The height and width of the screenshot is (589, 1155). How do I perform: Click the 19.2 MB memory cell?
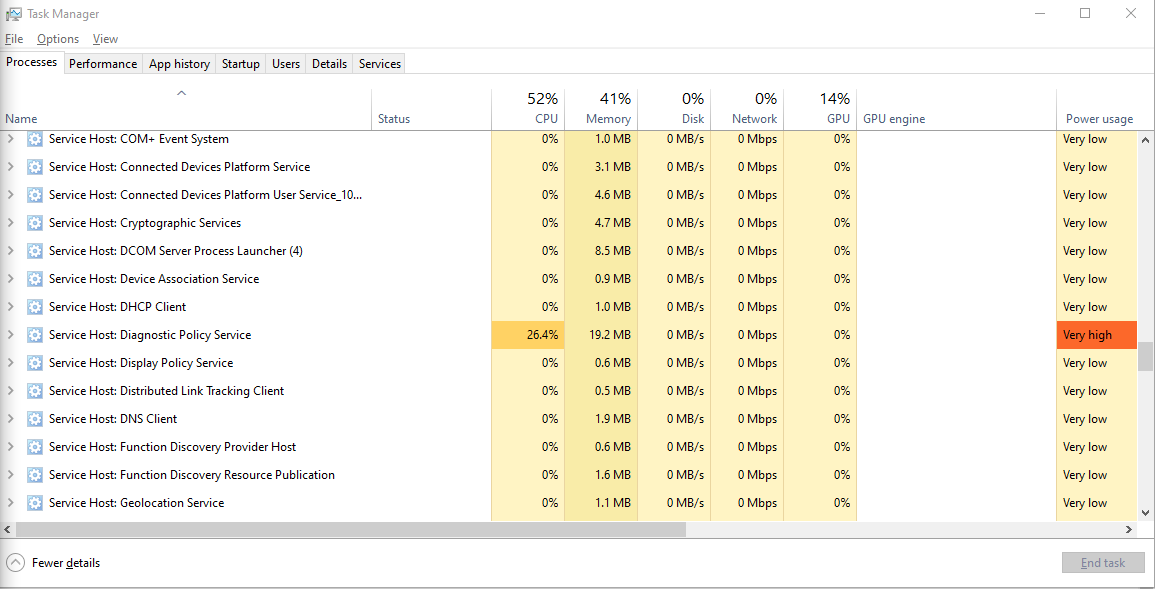(601, 335)
